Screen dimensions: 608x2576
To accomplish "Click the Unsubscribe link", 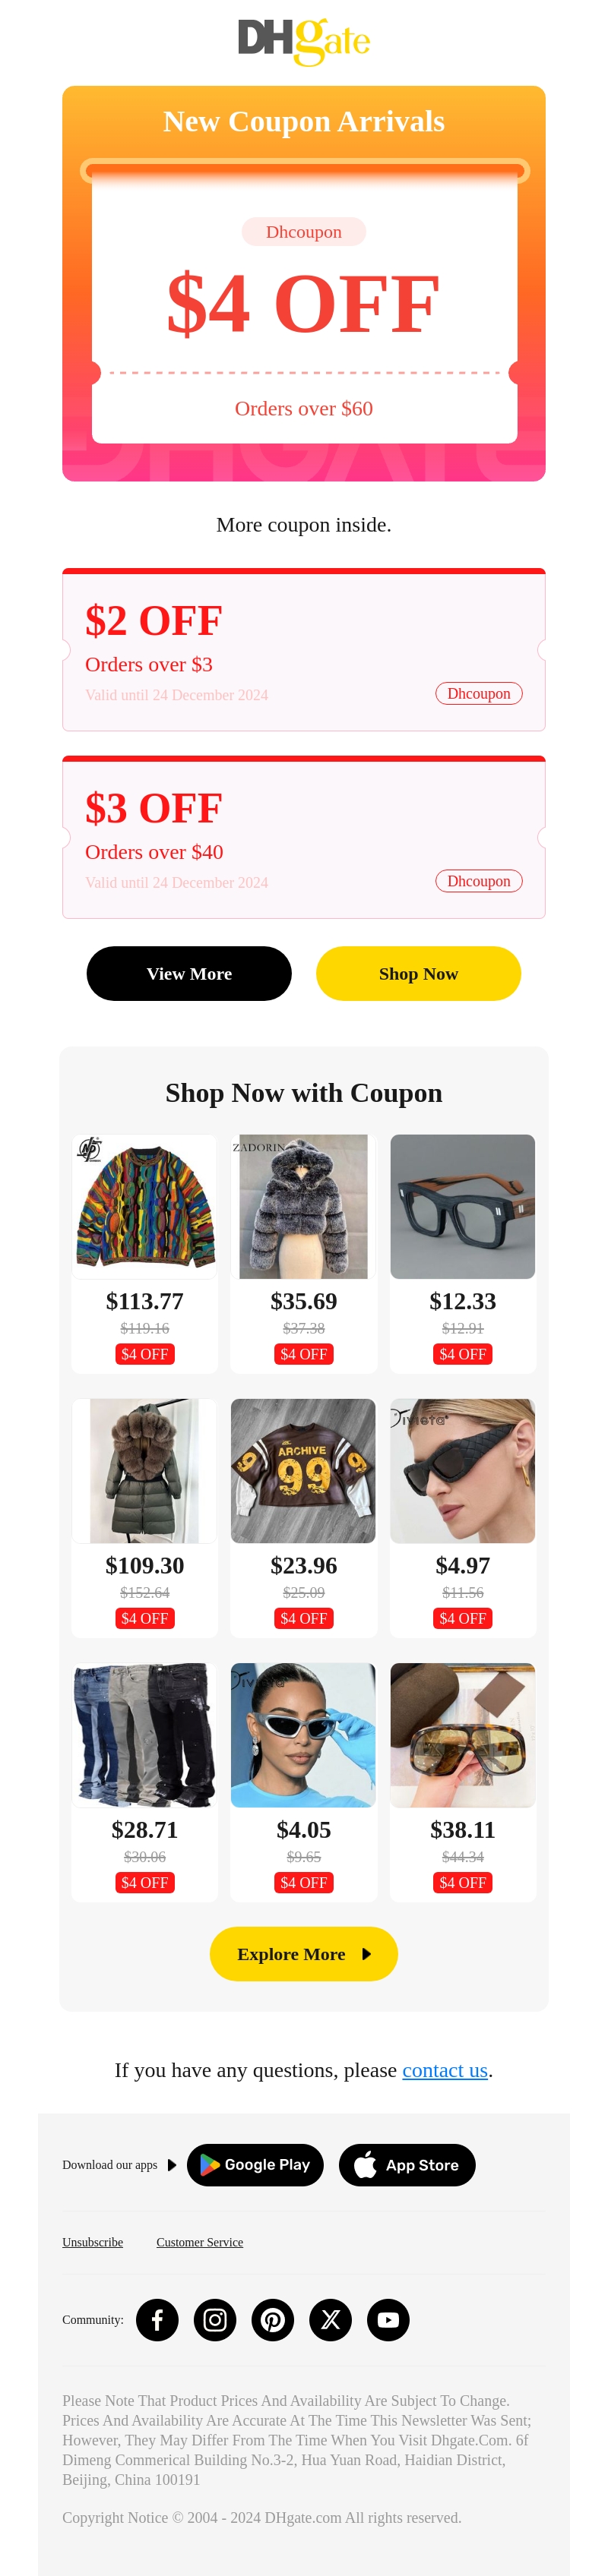I will (93, 2242).
